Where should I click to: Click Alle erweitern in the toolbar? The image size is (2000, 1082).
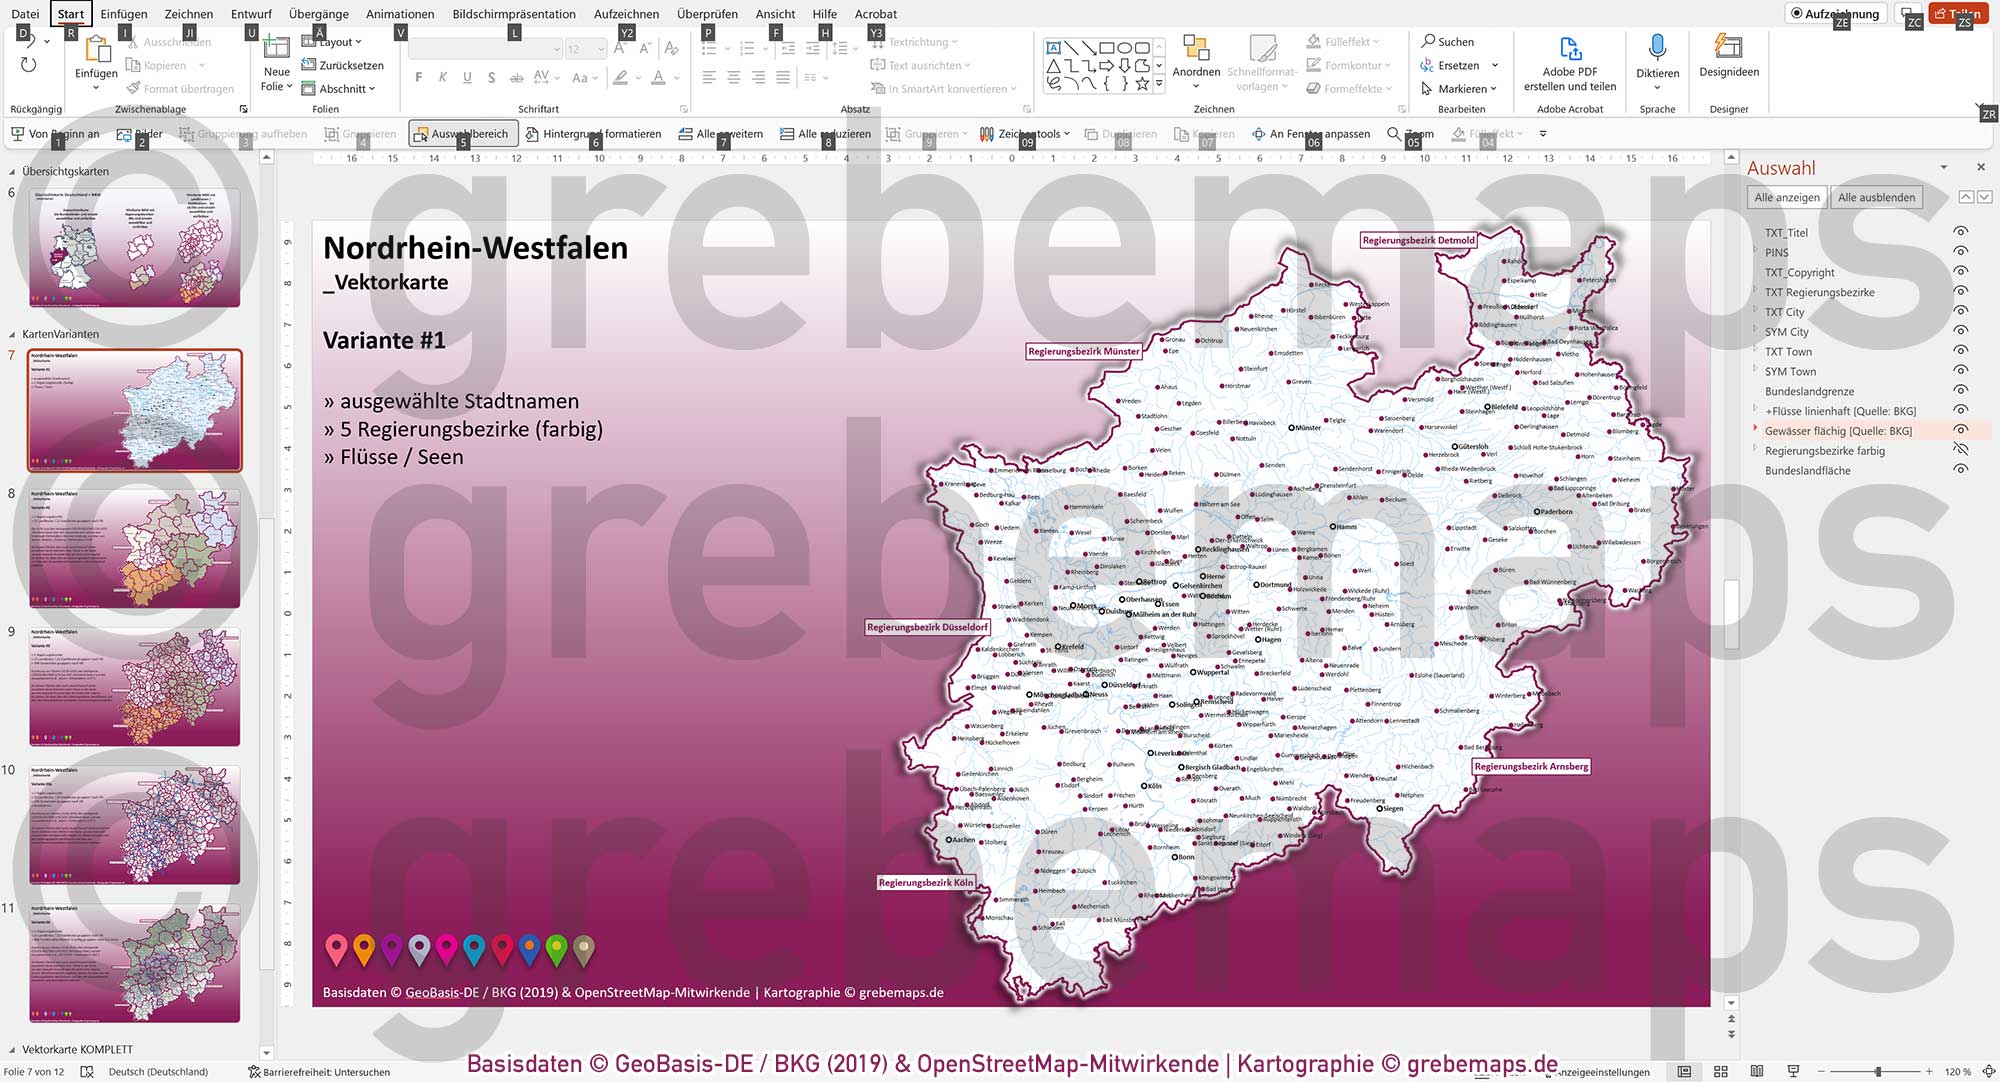coord(723,132)
